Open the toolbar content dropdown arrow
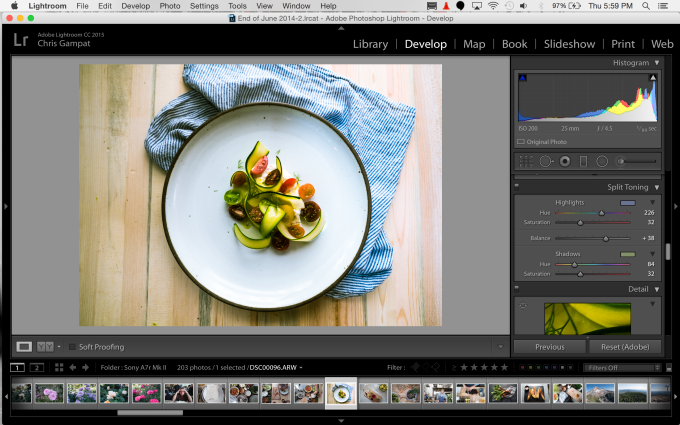 (x=500, y=347)
